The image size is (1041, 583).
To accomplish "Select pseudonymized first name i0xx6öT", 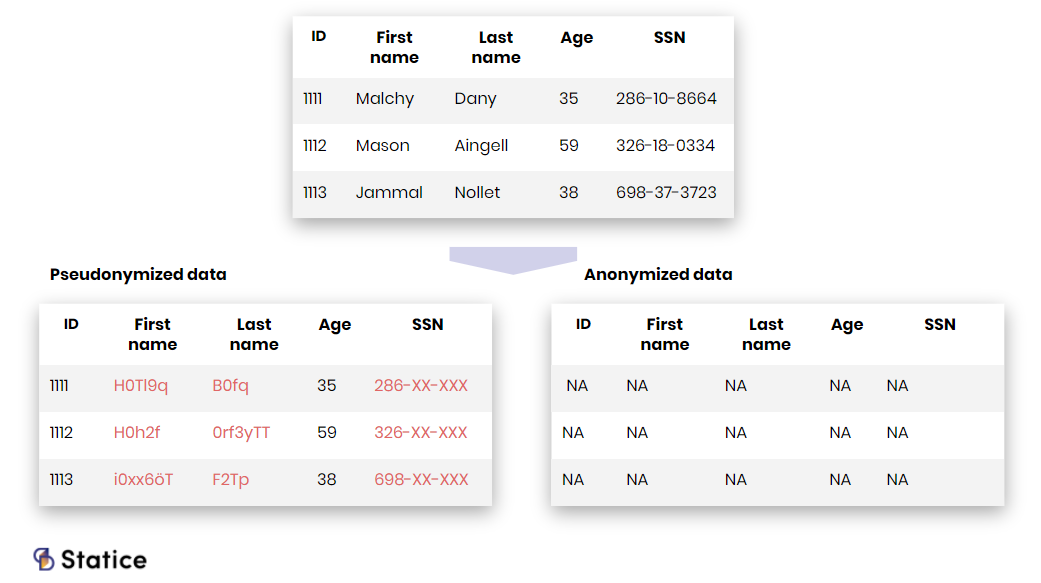I will pyautogui.click(x=143, y=479).
